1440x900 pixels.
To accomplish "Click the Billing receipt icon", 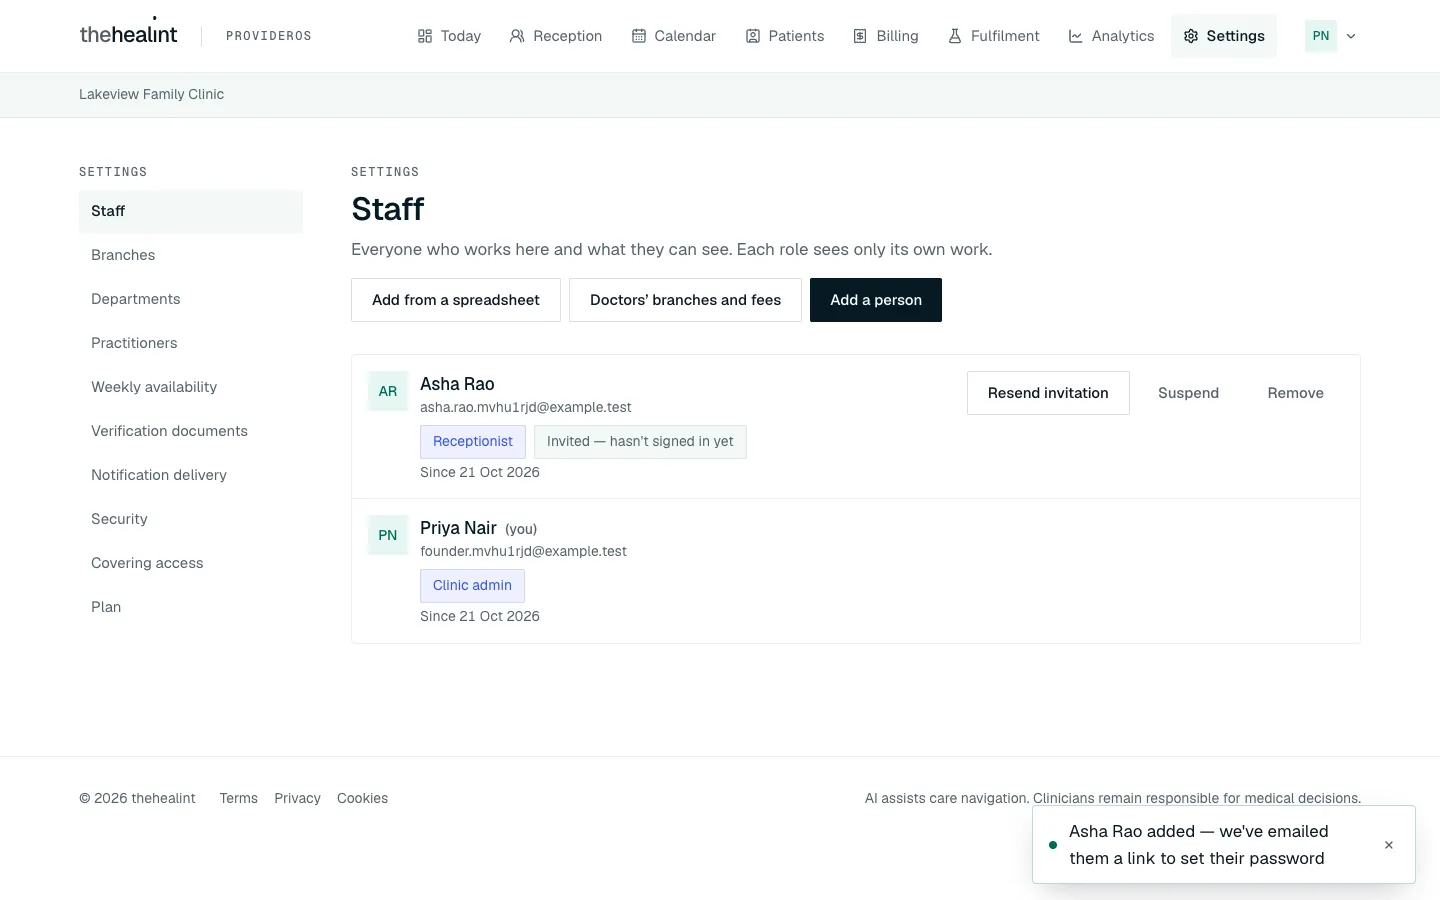I will pyautogui.click(x=860, y=36).
